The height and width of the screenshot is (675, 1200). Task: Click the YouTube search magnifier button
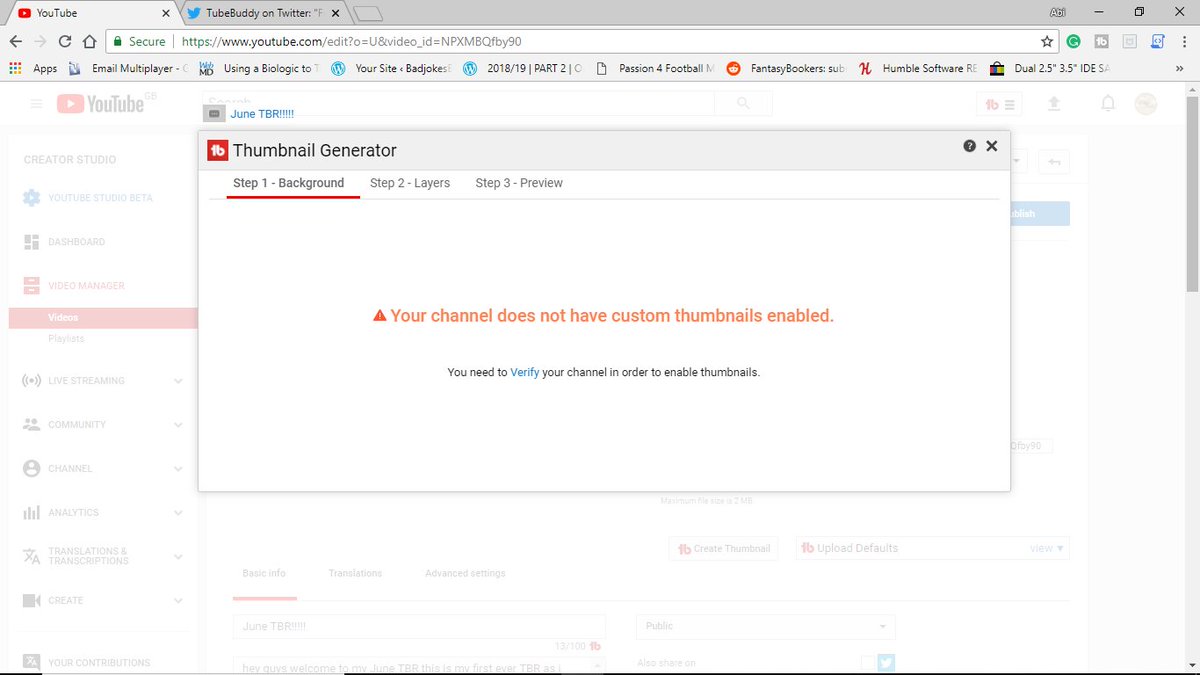(743, 104)
